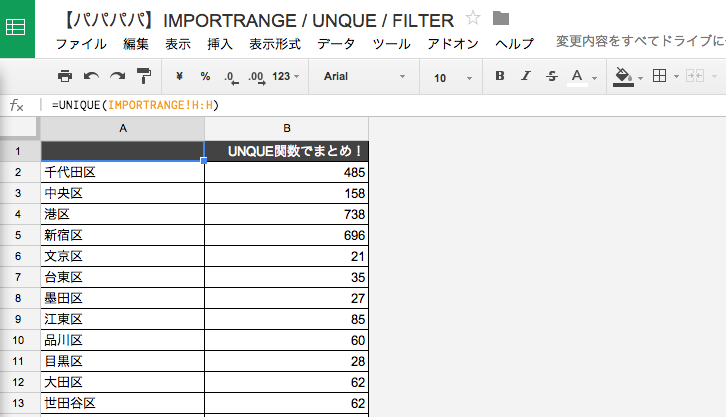This screenshot has width=726, height=417.
Task: Select the UNQUE関数でまとめ！ header cell
Action: click(287, 151)
